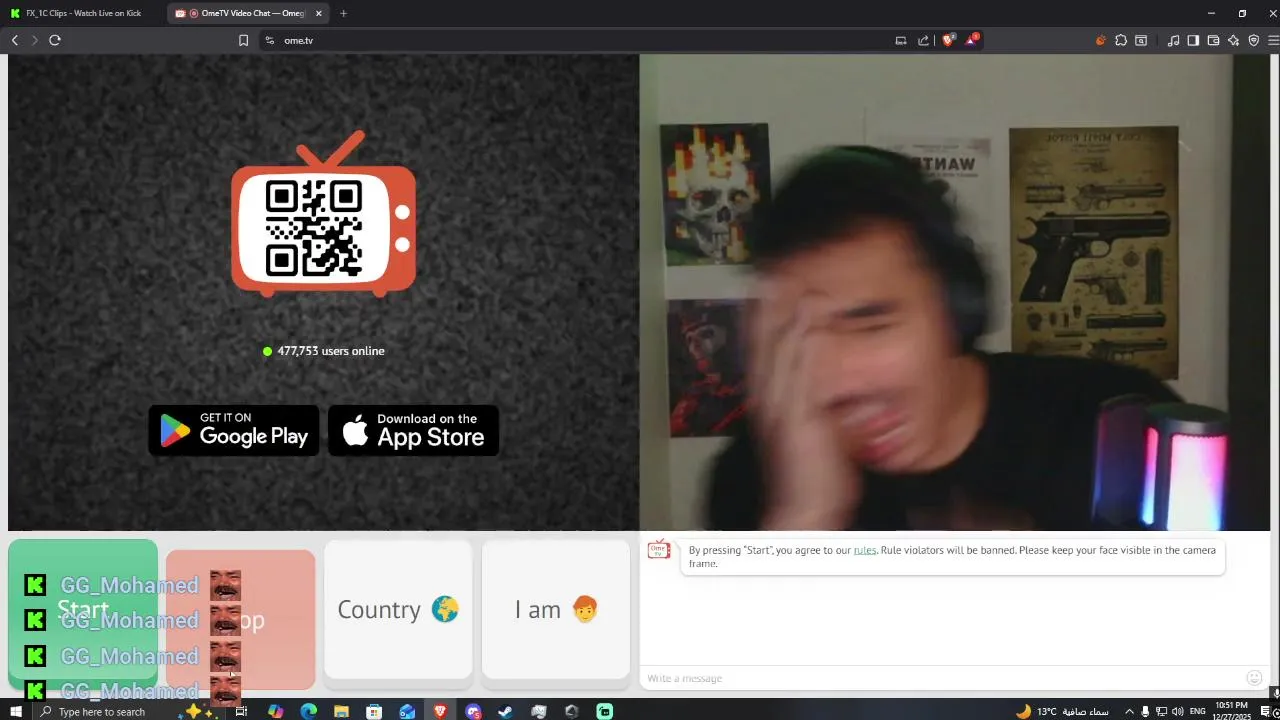Toggle the browser sidebar panel
1280x720 pixels.
(x=1193, y=40)
